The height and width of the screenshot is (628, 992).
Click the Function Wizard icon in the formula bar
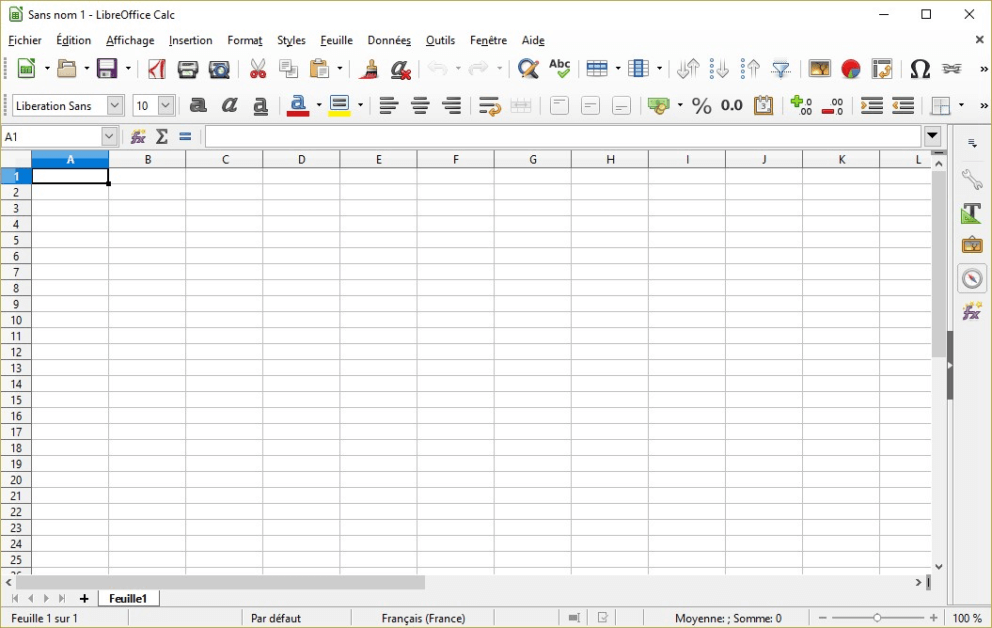tap(138, 137)
